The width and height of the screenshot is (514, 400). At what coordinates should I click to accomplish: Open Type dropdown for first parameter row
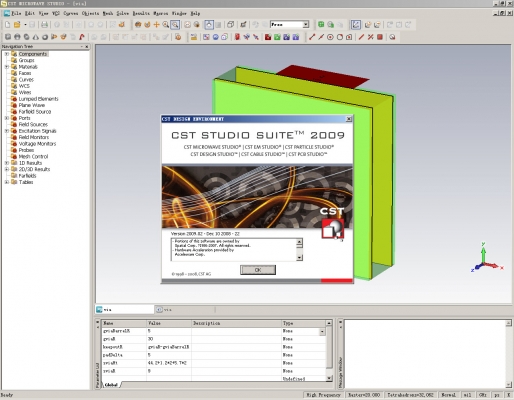coord(322,331)
